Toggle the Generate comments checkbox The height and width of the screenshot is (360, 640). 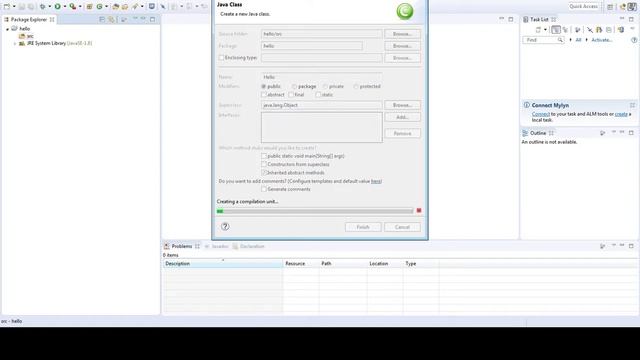click(x=264, y=189)
